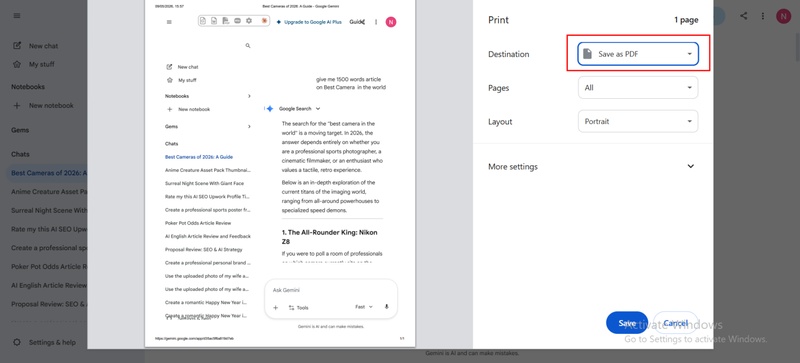Click New notebook label in Gemini sidebar
The image size is (800, 363).
click(51, 106)
